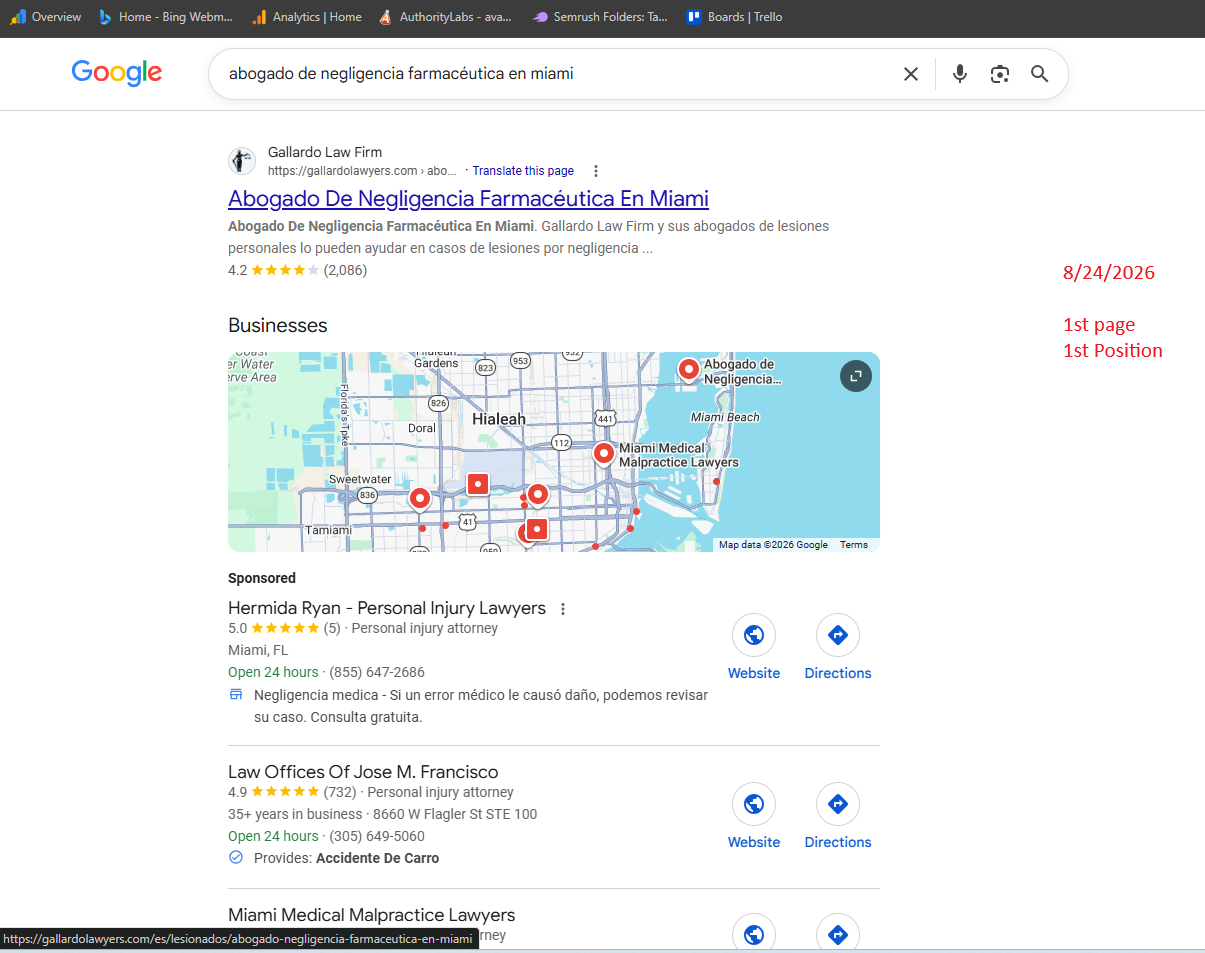The image size is (1205, 953).
Task: Click the Google logo
Action: pos(117,73)
